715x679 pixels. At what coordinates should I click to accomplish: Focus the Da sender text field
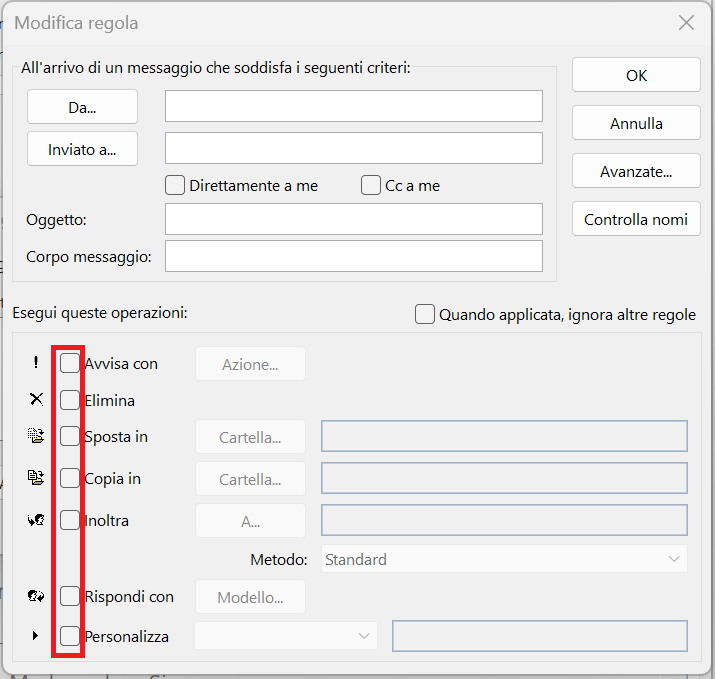(x=354, y=106)
